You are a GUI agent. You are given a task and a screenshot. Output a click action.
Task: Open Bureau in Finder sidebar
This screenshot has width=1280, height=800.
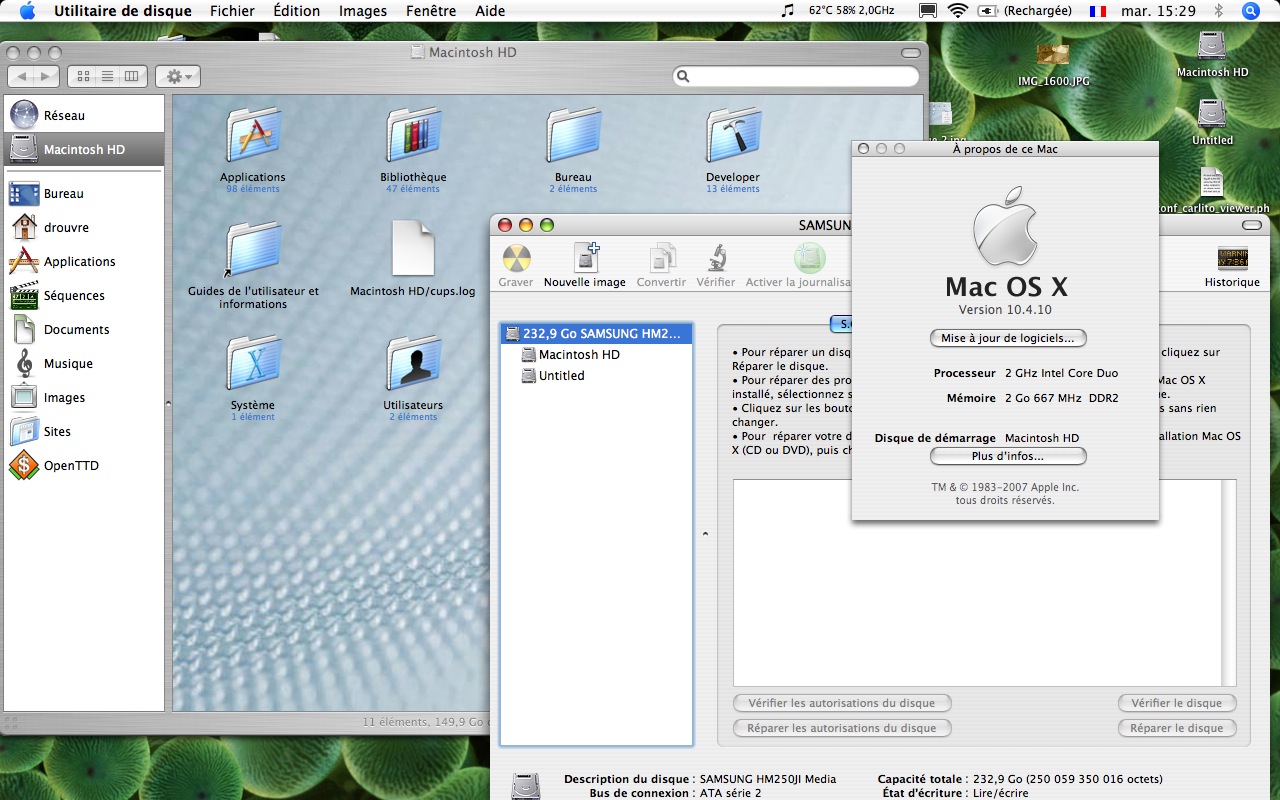click(83, 193)
